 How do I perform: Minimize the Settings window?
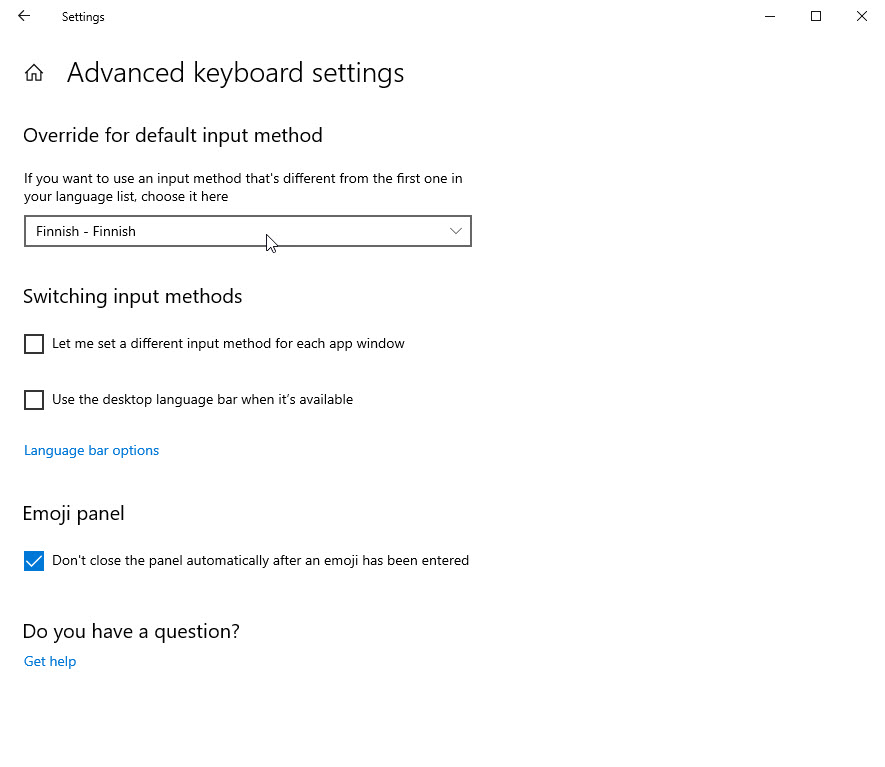(770, 16)
